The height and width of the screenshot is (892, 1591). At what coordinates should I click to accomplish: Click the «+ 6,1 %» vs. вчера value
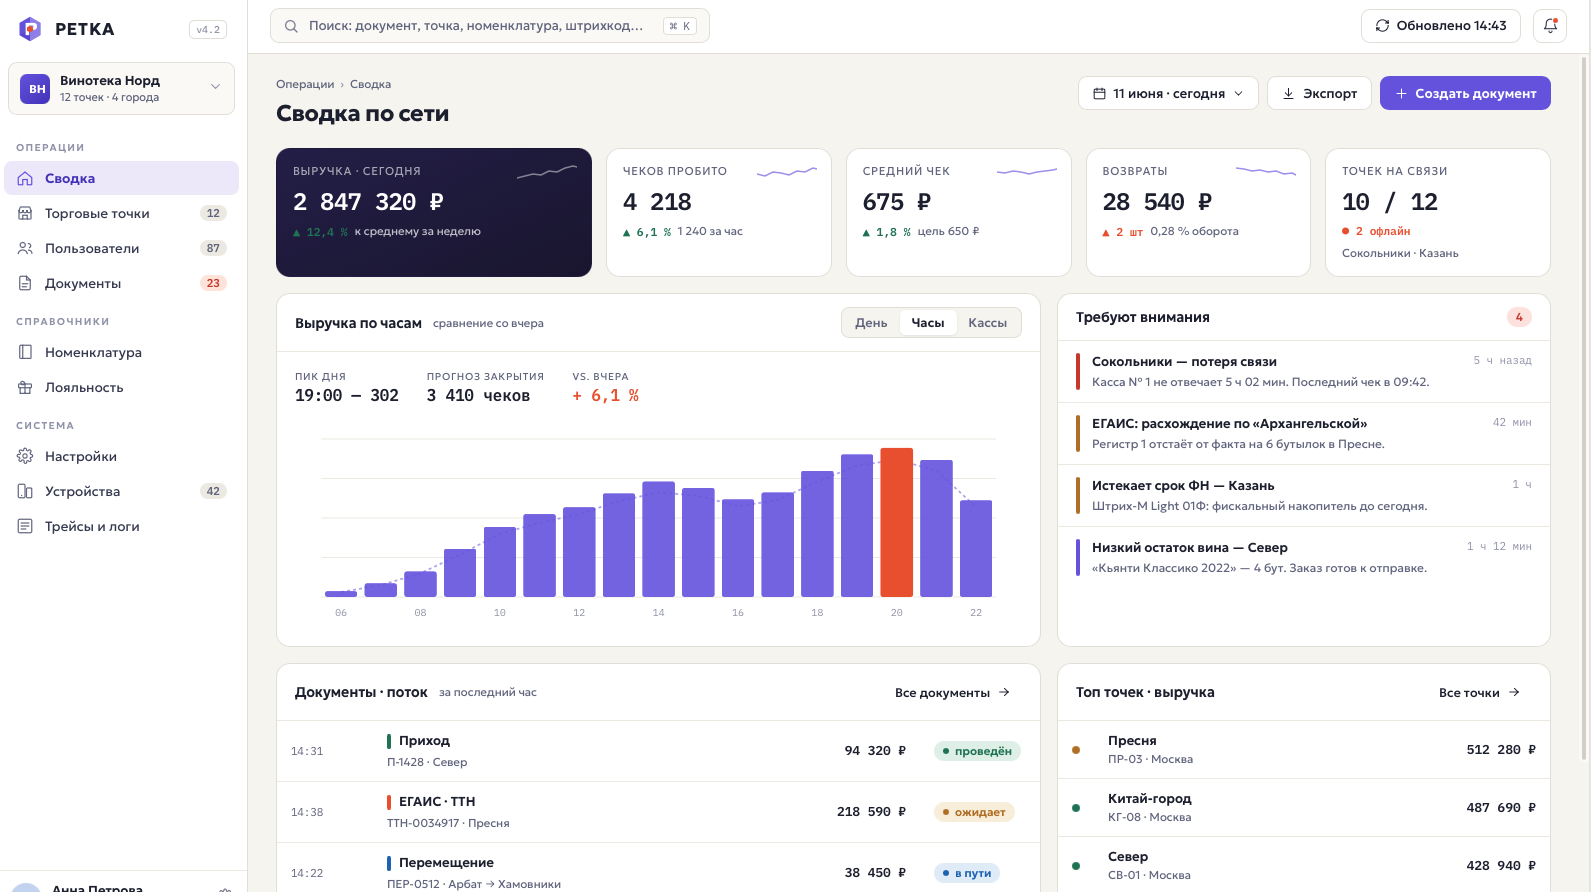click(x=606, y=396)
